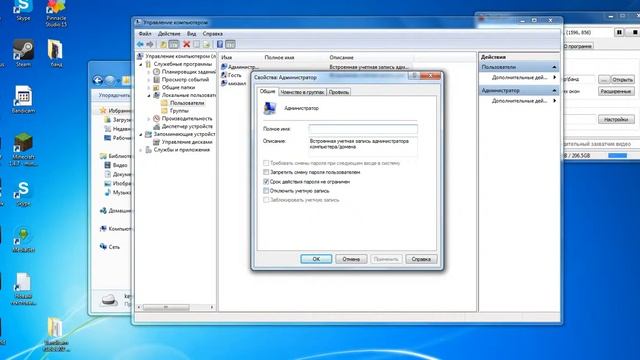The height and width of the screenshot is (360, 640).
Task: Click the Export list toolbar icon
Action: pos(207,44)
